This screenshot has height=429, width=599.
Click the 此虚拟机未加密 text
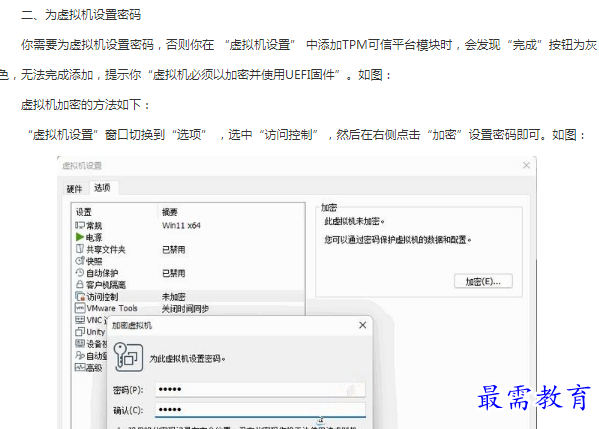tap(354, 221)
